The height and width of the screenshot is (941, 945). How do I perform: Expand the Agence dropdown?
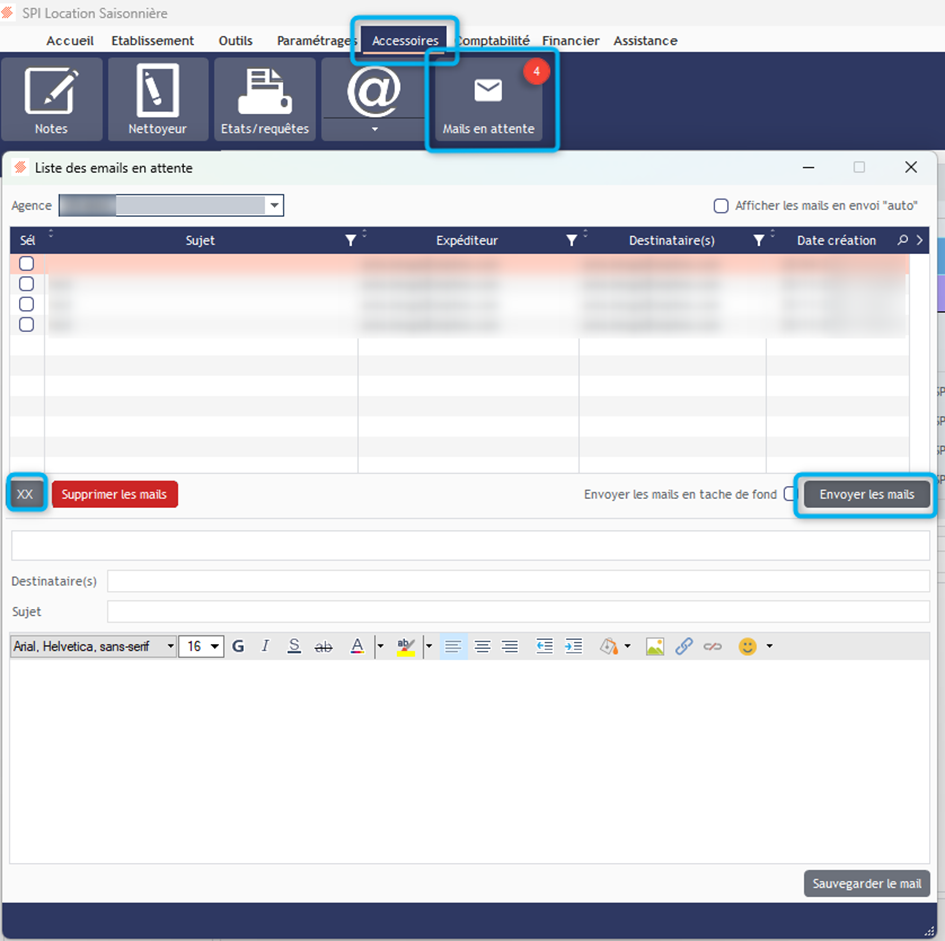point(274,206)
